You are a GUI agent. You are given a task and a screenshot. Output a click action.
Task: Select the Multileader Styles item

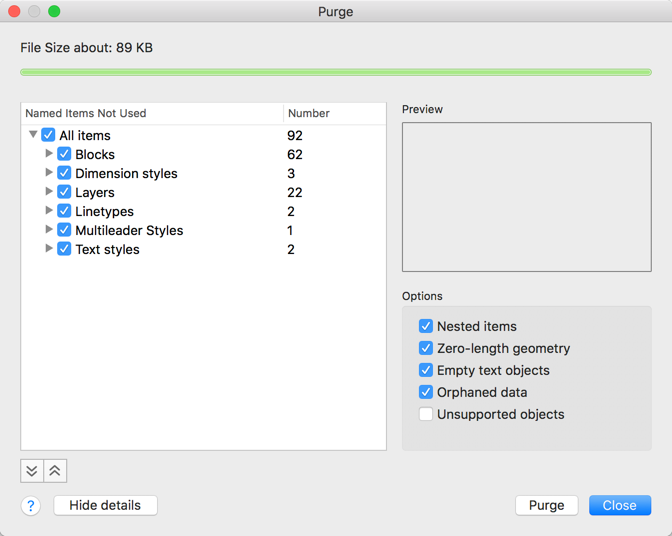(x=129, y=230)
